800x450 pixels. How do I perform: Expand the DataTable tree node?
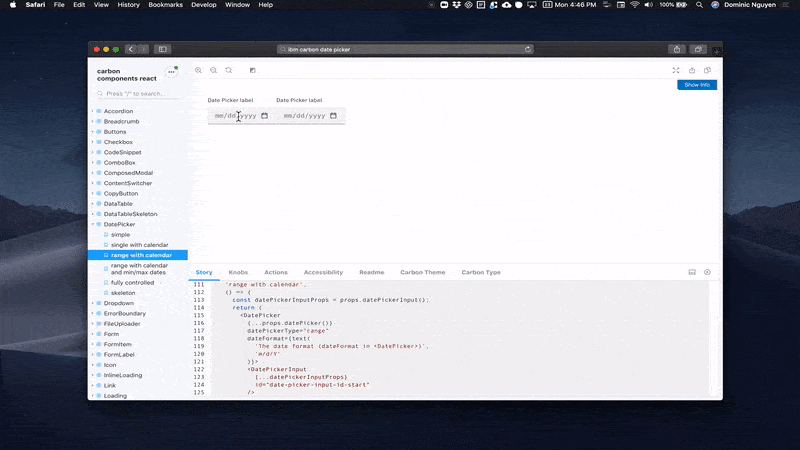[x=93, y=204]
